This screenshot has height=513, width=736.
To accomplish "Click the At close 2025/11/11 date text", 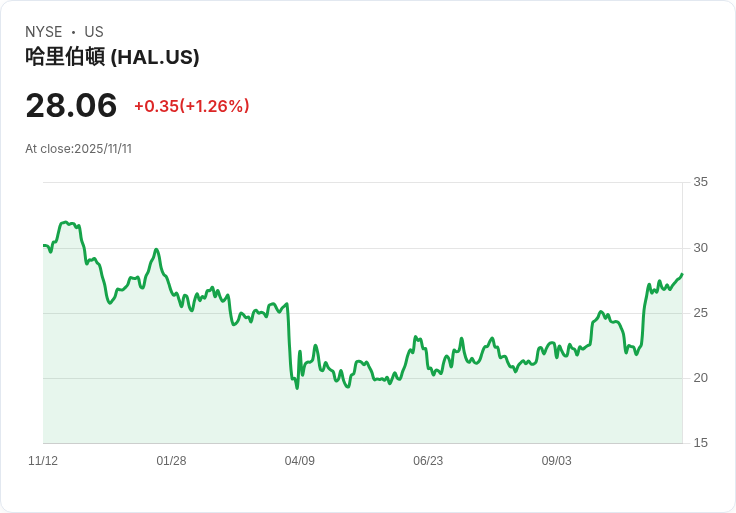I will (78, 149).
